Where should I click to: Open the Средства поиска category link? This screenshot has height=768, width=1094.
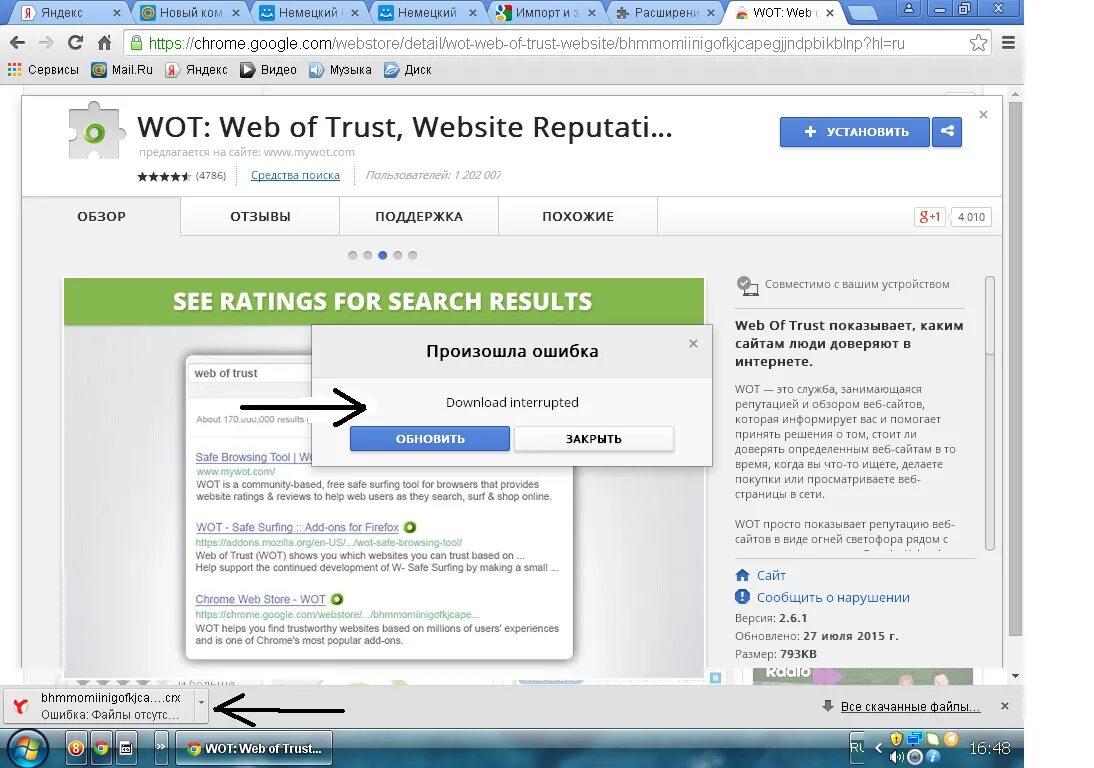click(x=295, y=175)
